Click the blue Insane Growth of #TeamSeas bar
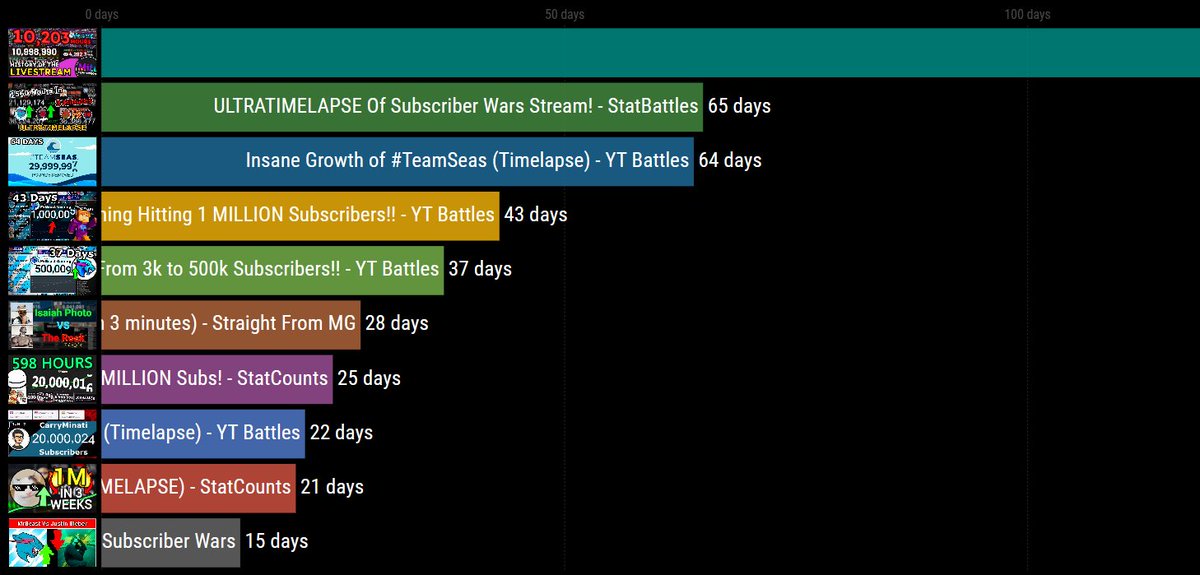1200x575 pixels. click(398, 161)
